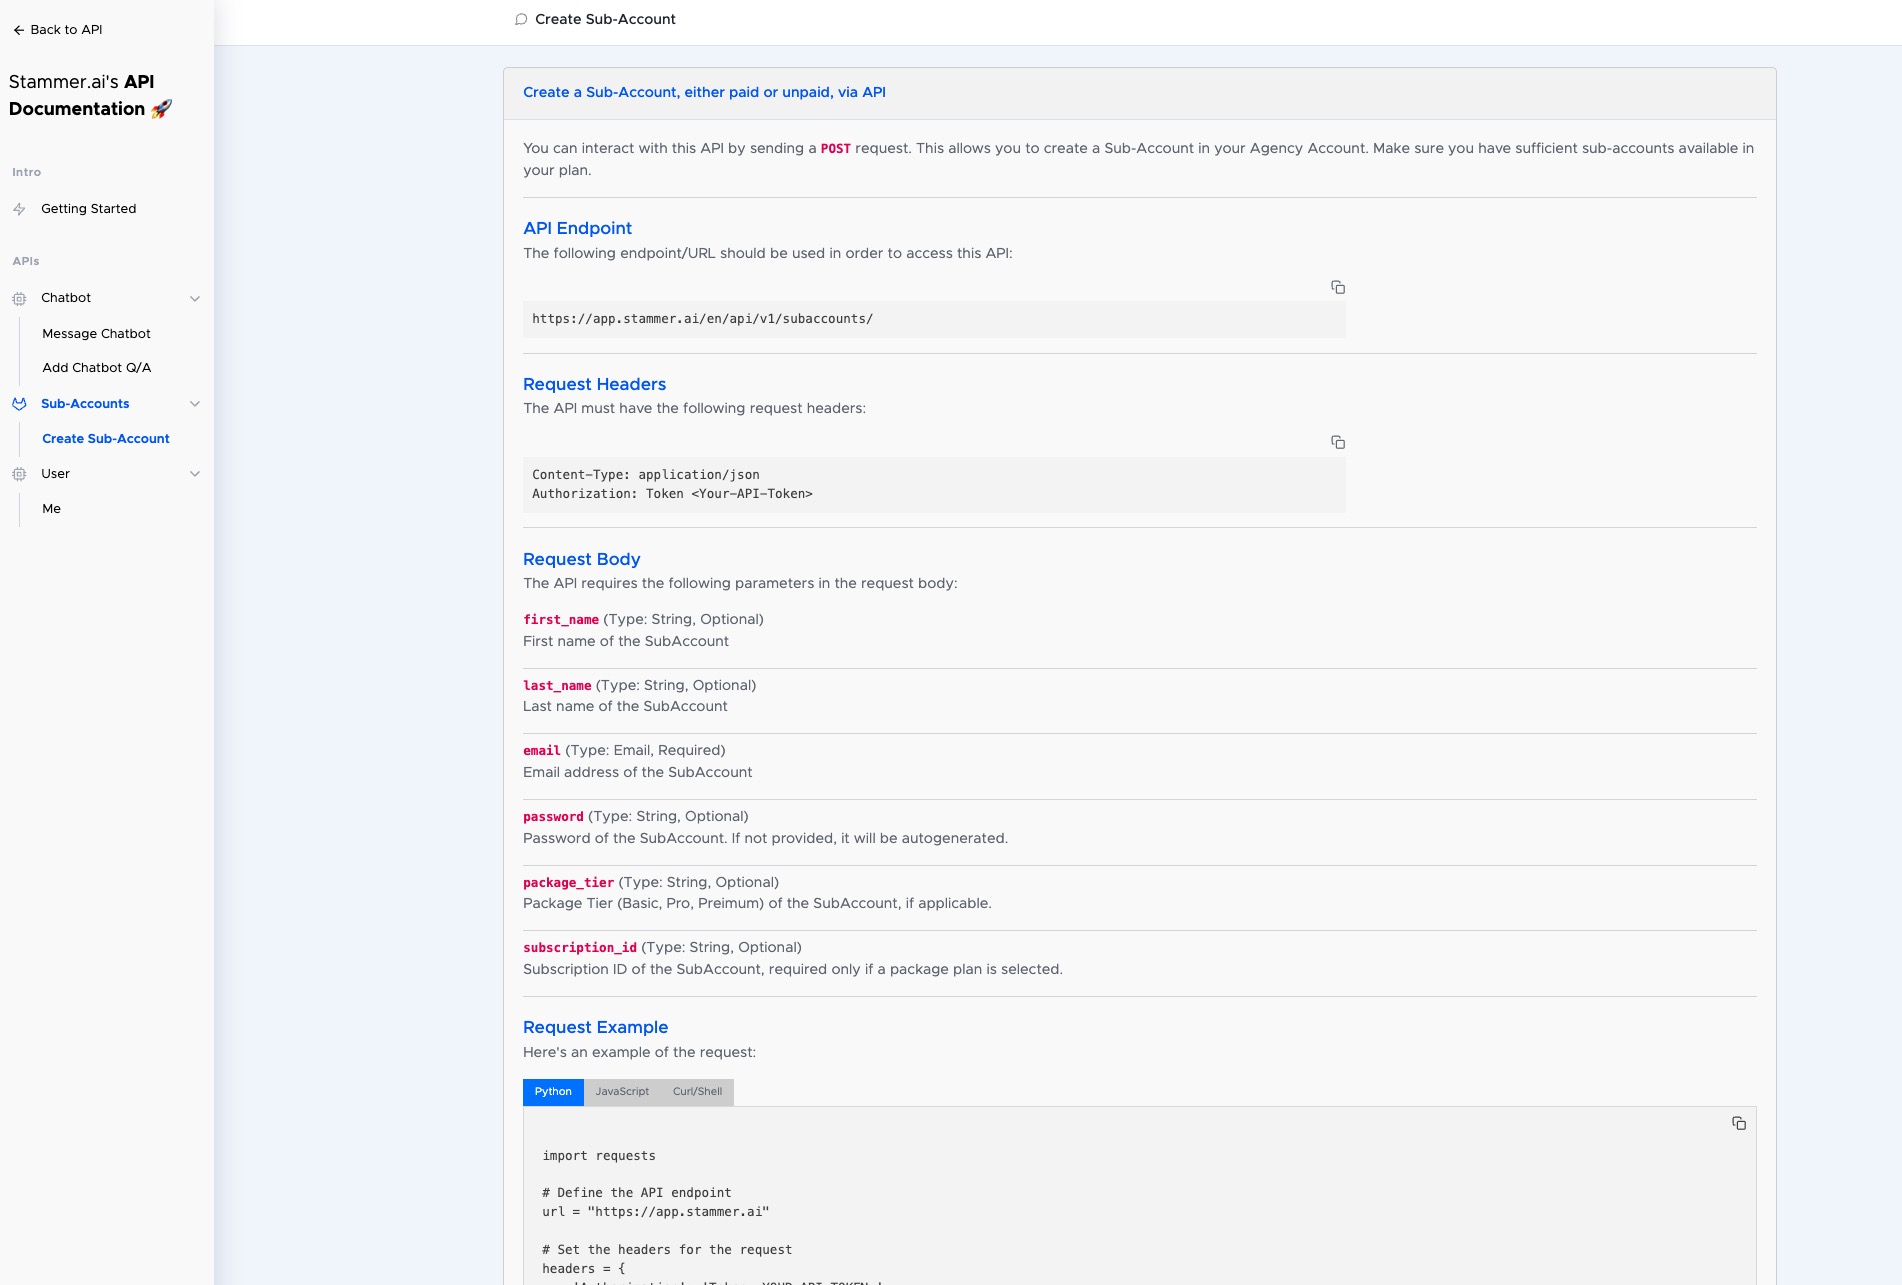The image size is (1902, 1285).
Task: Click the Sub-Accounts sidebar icon
Action: click(19, 404)
